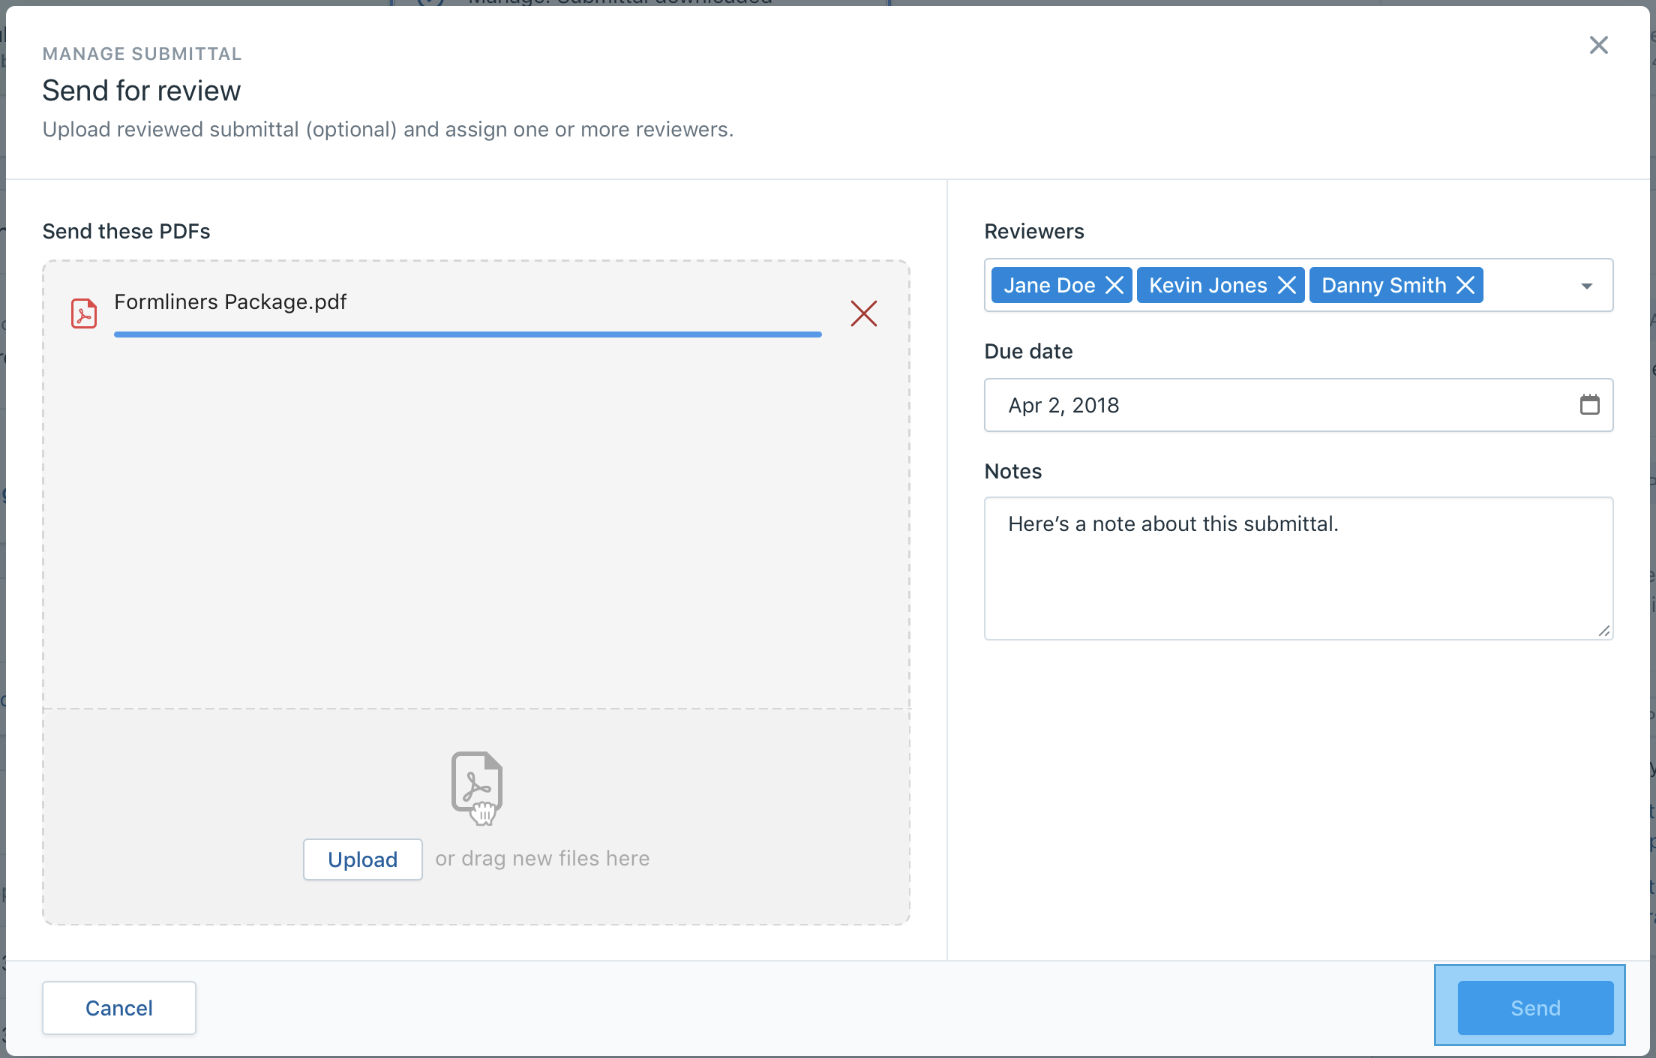Click the Upload button
Screen dimensions: 1656x1058
pyautogui.click(x=362, y=859)
